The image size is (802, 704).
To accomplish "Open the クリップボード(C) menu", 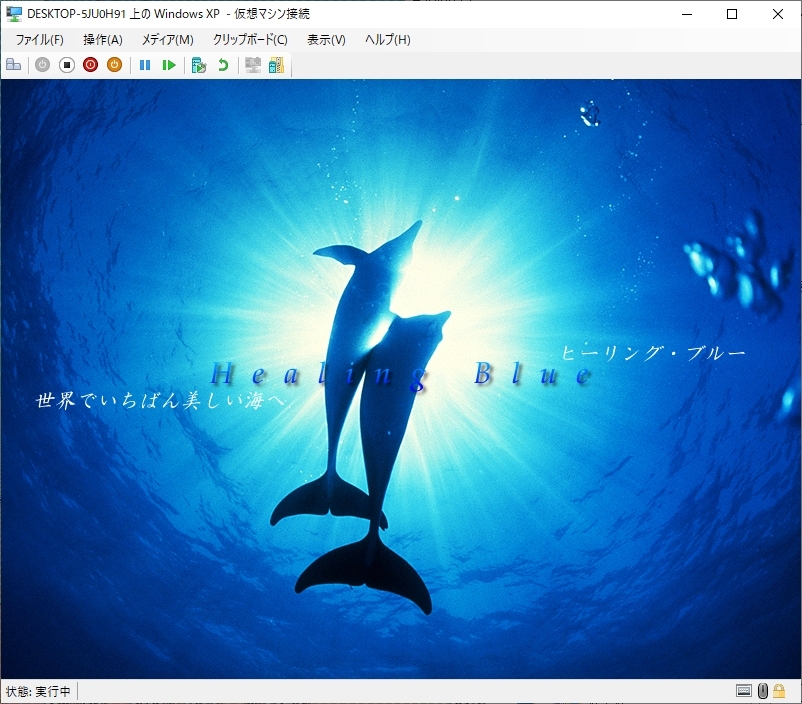I will pos(249,40).
